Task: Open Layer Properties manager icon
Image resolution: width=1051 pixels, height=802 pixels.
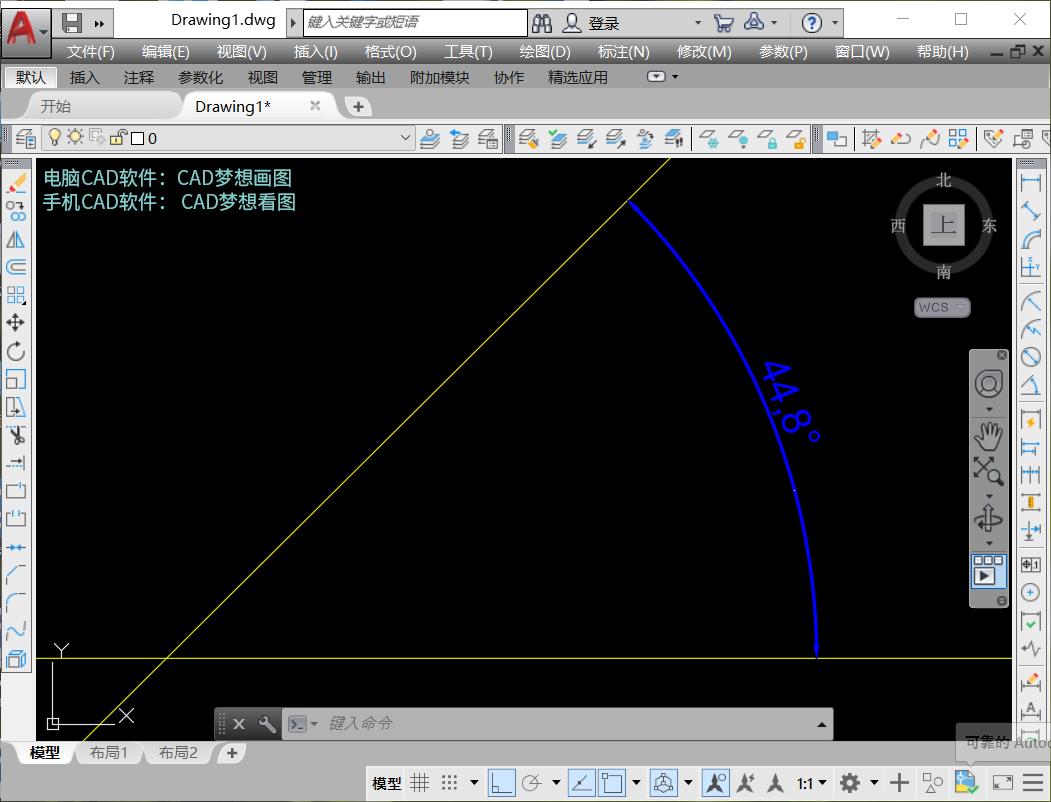Action: click(x=25, y=138)
